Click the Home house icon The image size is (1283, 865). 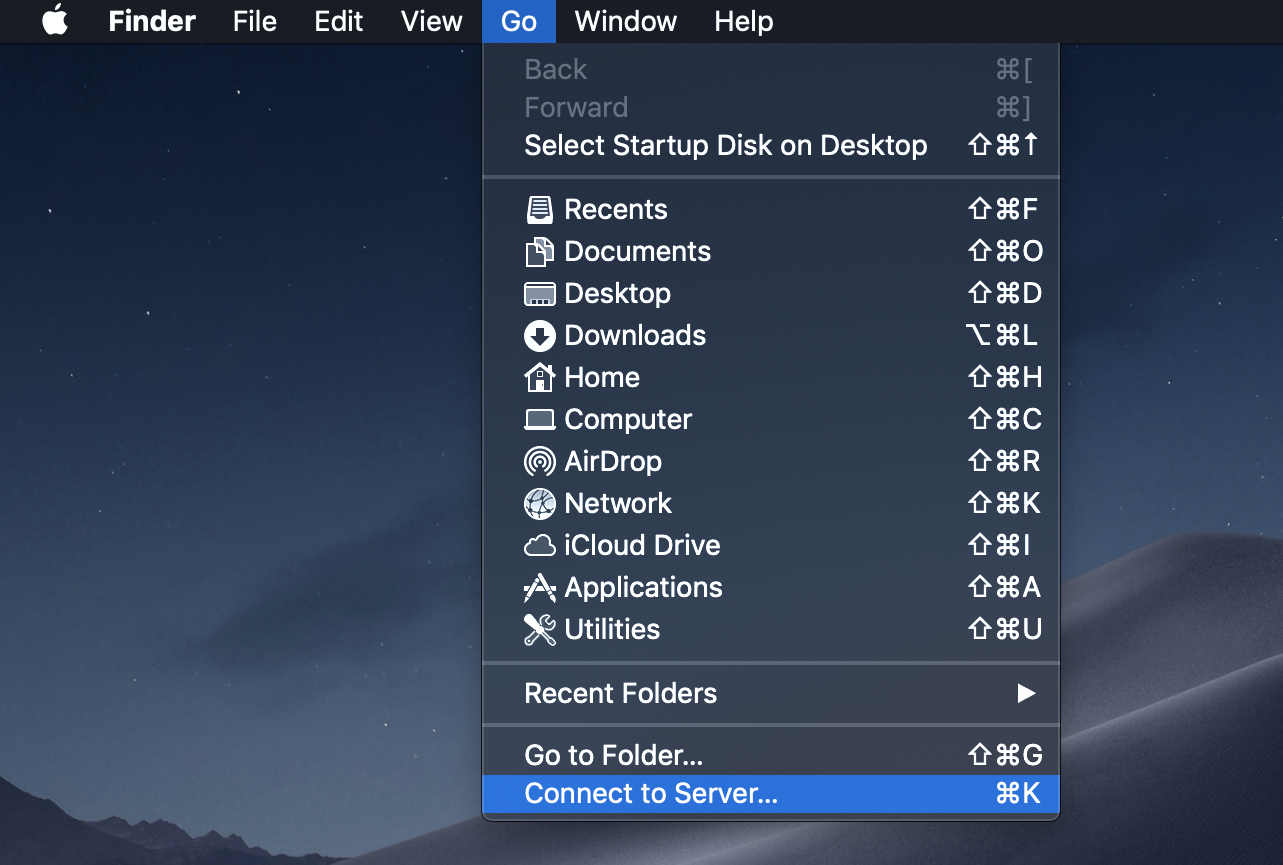[x=539, y=377]
